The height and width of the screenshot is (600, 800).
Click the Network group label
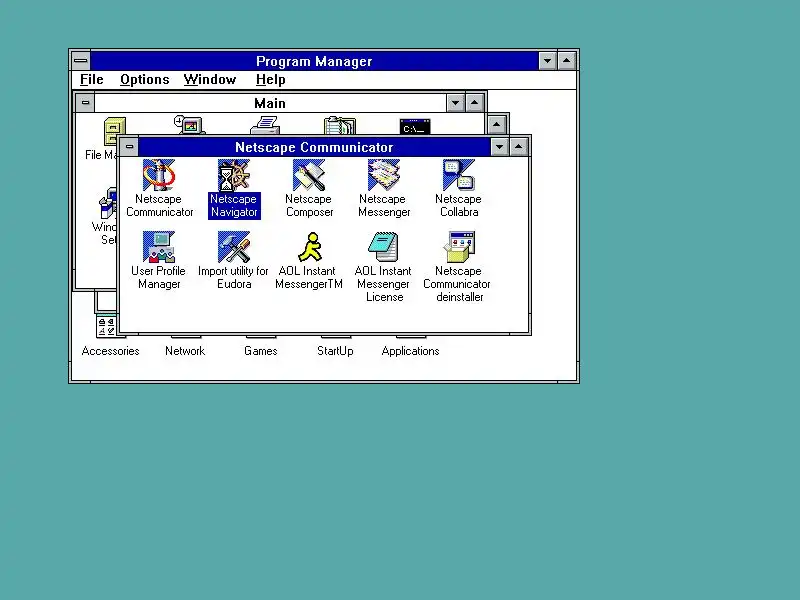(185, 351)
